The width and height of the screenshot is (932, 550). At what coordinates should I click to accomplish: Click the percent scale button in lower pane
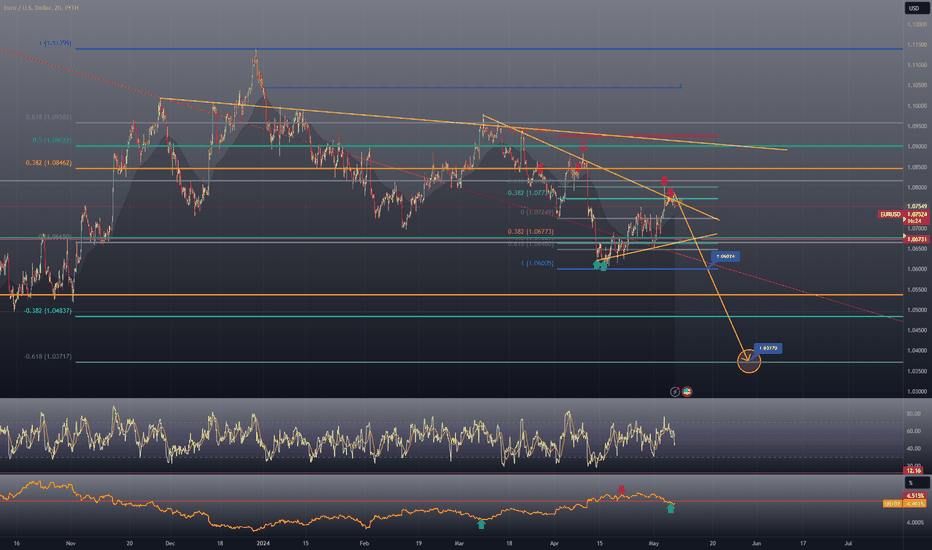coord(916,483)
